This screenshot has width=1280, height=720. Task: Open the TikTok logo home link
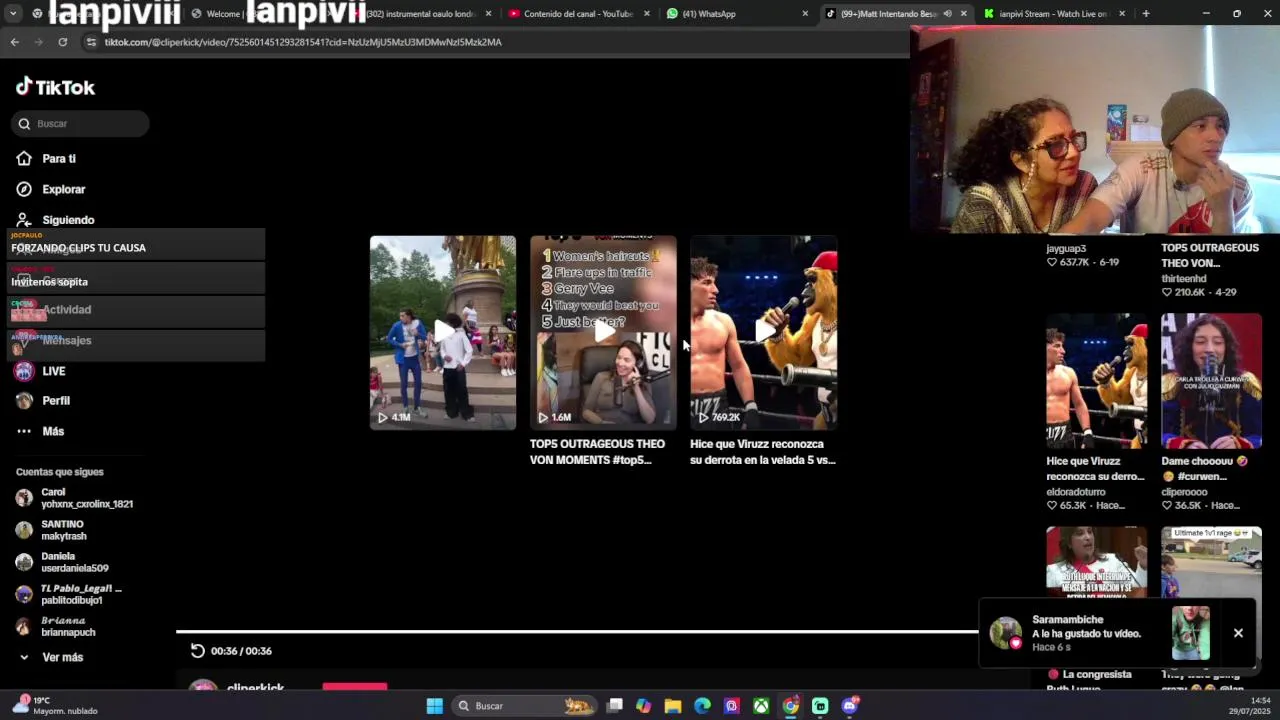tap(56, 87)
